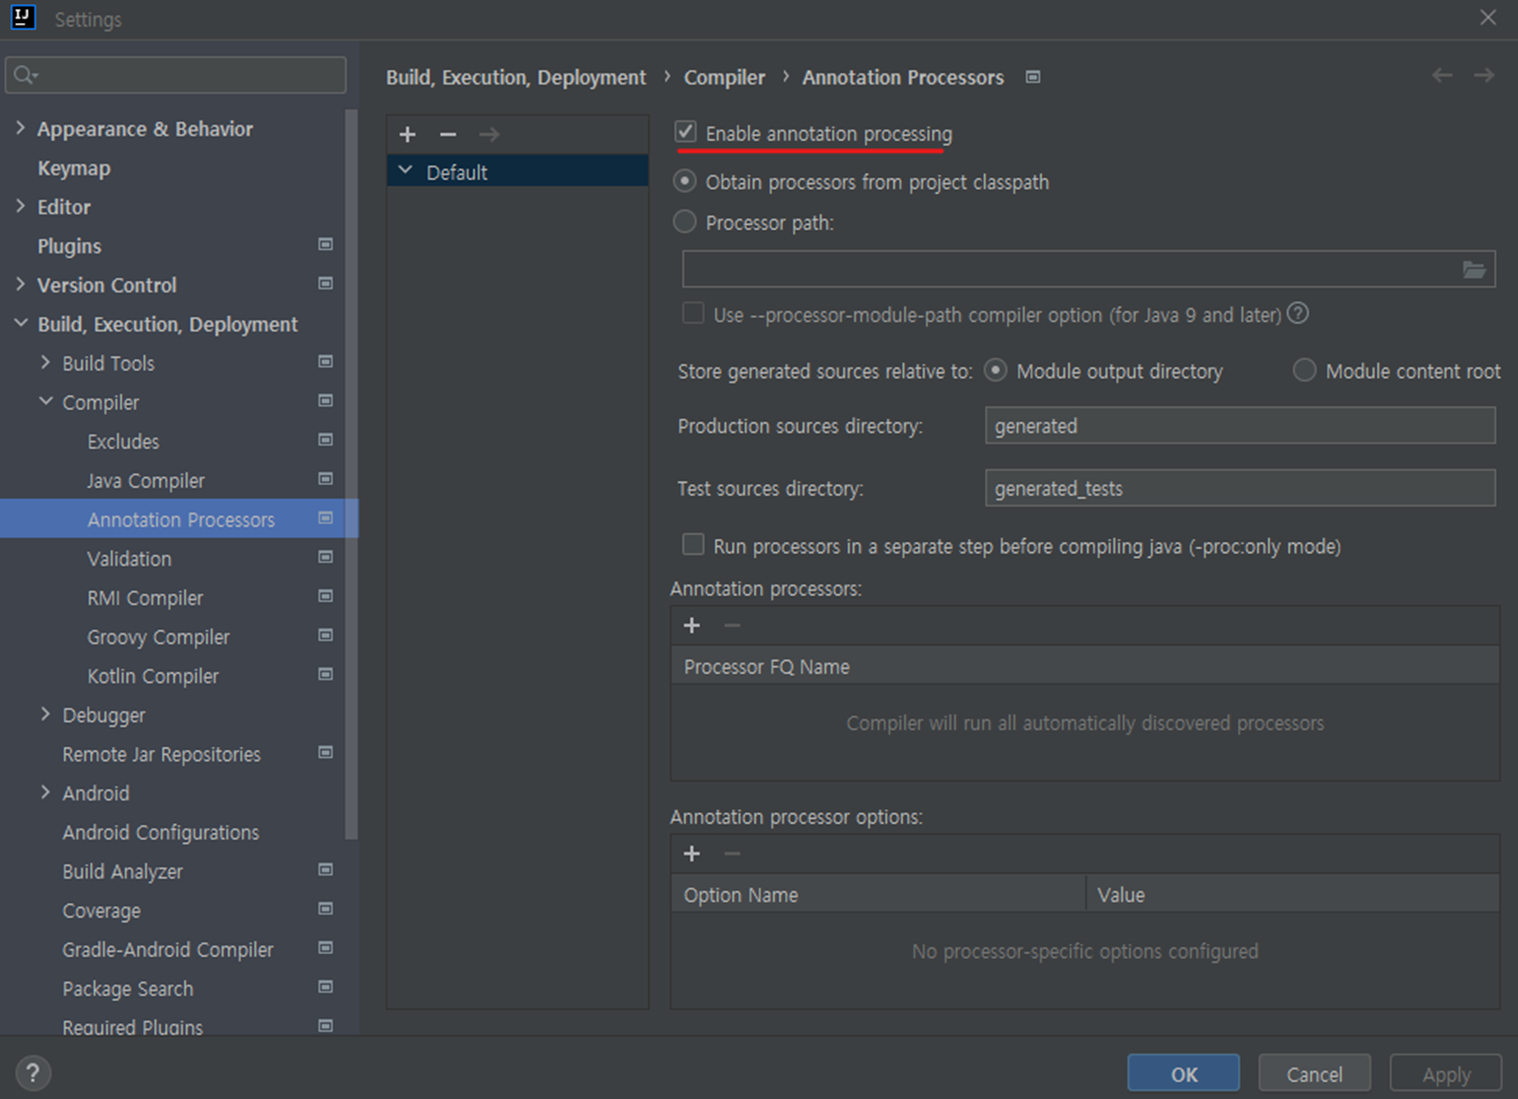Click project icon next to Build Analyzer

tap(325, 870)
